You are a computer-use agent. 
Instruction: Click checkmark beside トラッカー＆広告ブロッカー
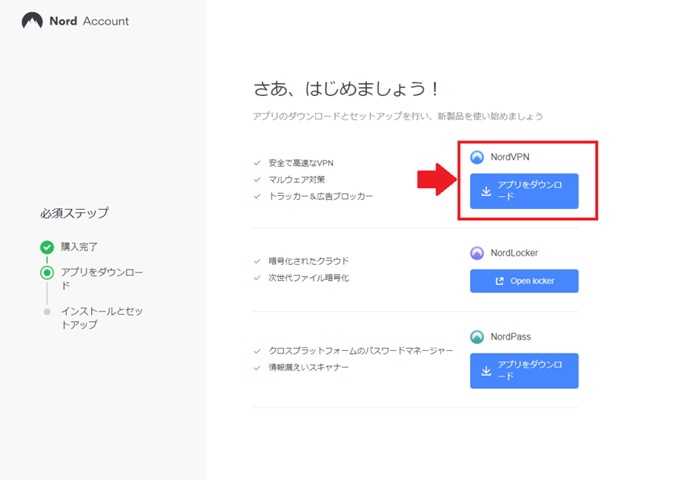pyautogui.click(x=257, y=196)
